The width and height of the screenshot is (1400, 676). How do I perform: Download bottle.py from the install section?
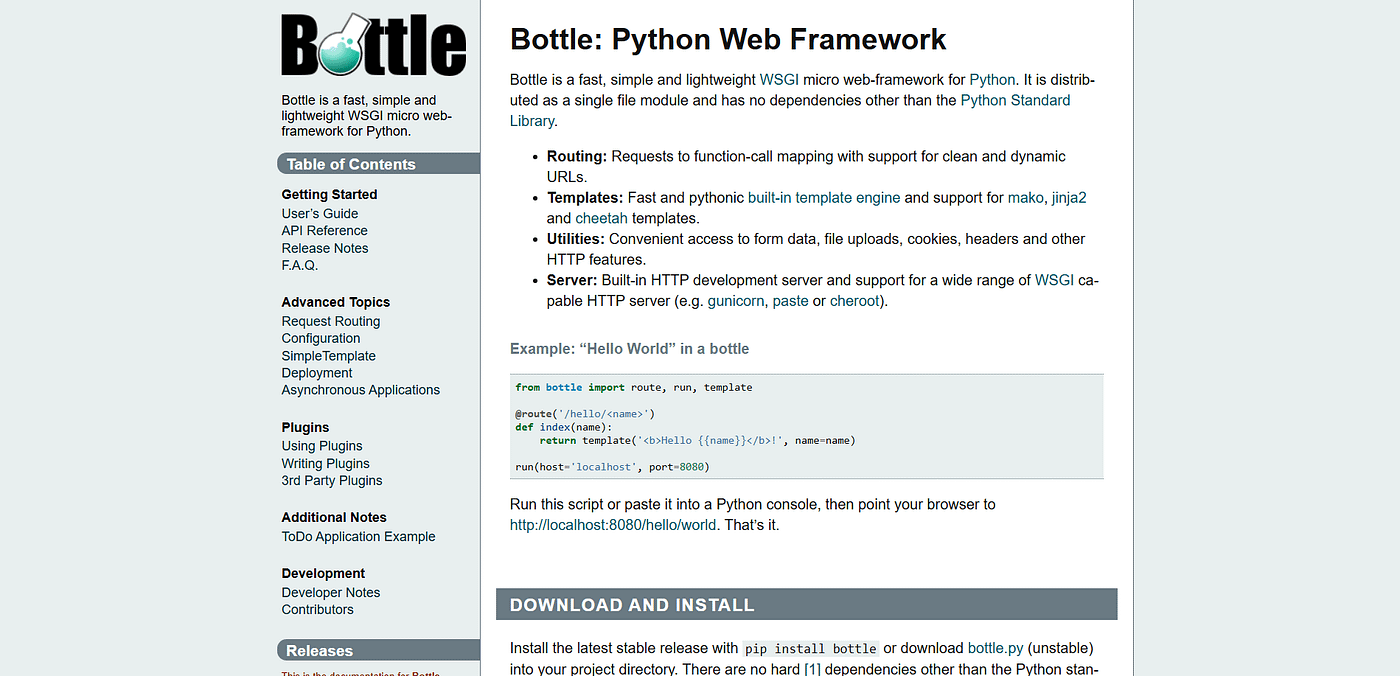[995, 647]
